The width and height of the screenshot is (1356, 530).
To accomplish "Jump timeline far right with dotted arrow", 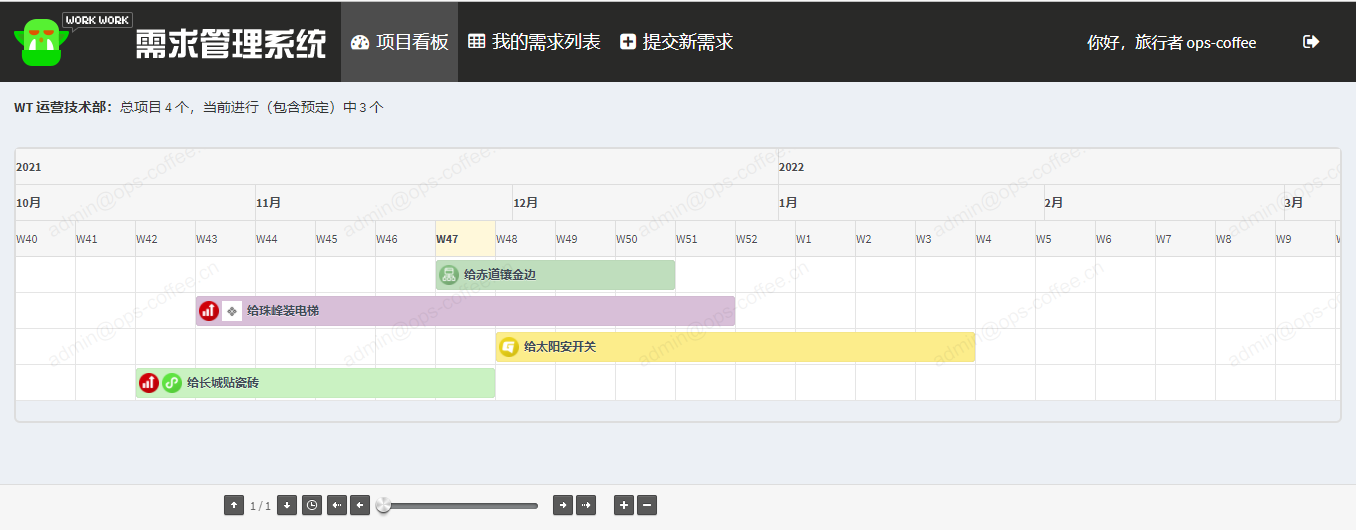I will (586, 506).
